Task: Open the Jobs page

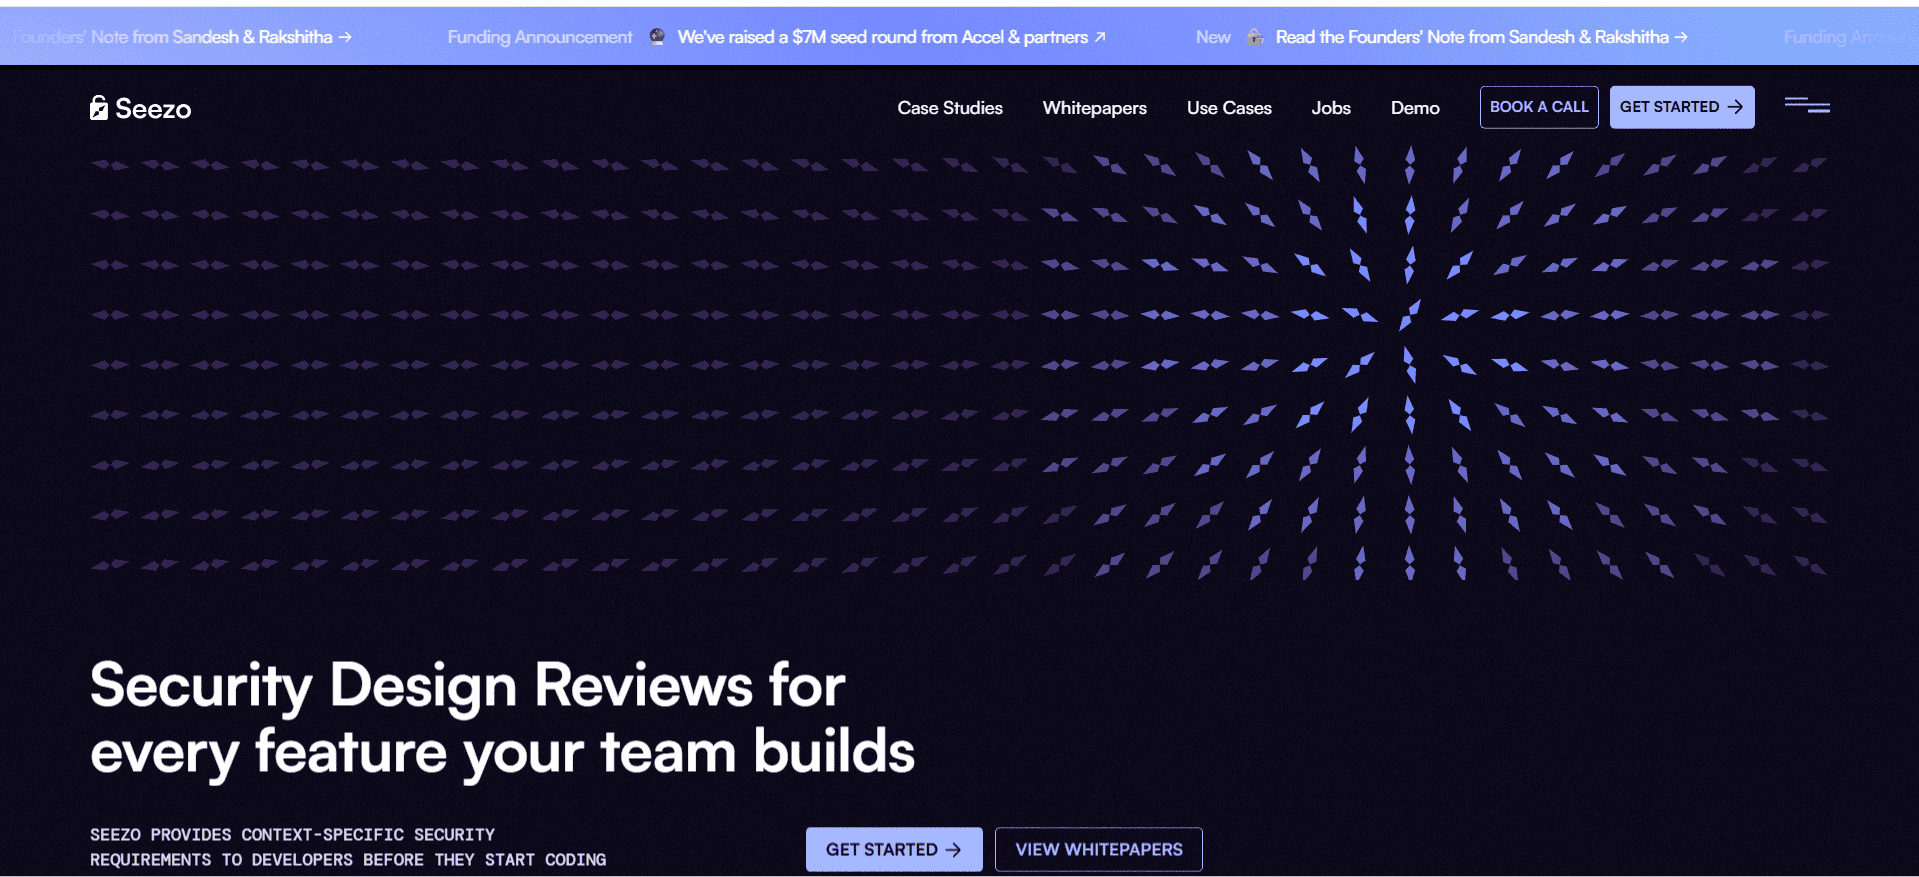Action: coord(1330,108)
